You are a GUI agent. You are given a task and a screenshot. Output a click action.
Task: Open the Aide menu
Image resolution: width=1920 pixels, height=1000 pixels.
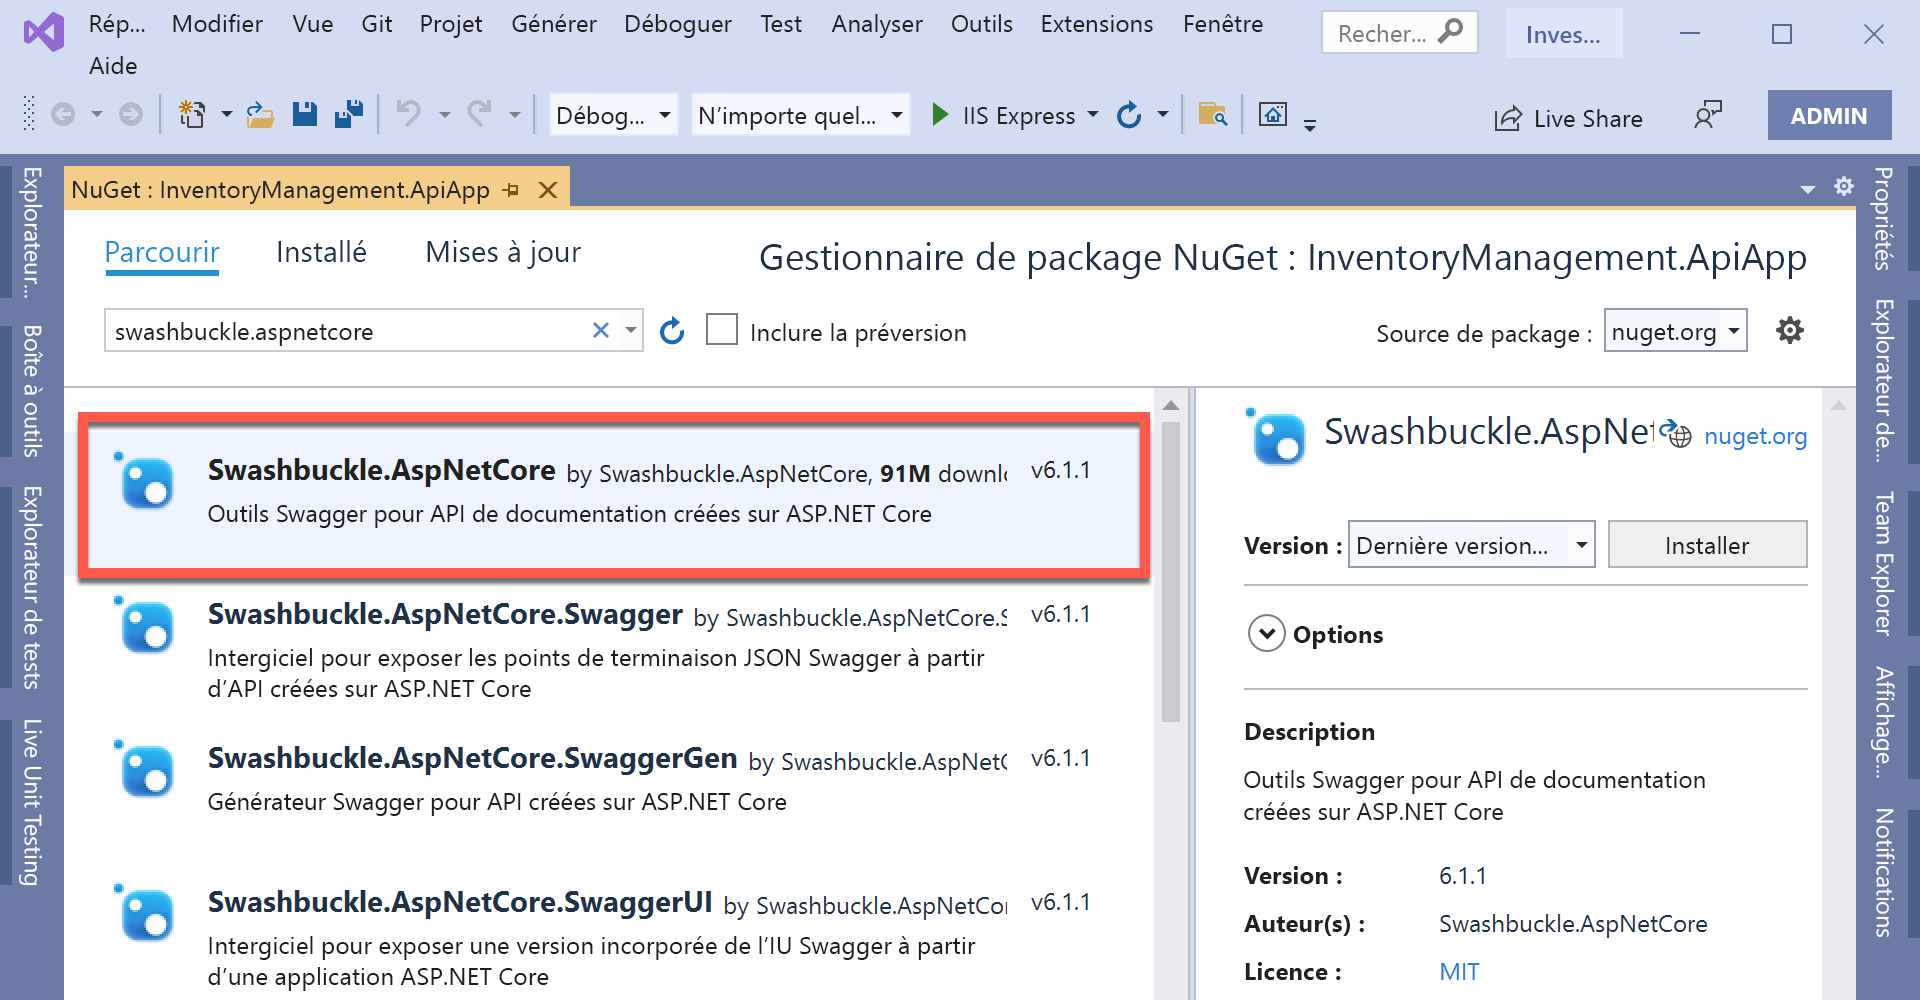tap(113, 66)
